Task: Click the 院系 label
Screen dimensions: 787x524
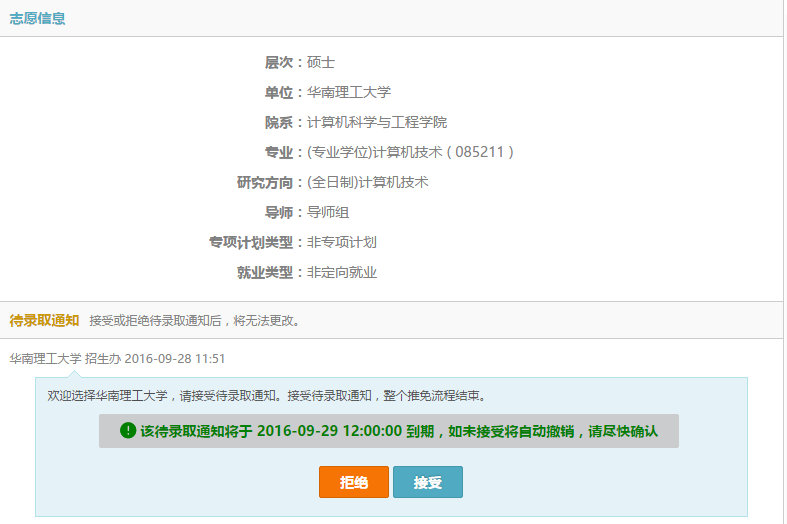Action: coord(279,122)
